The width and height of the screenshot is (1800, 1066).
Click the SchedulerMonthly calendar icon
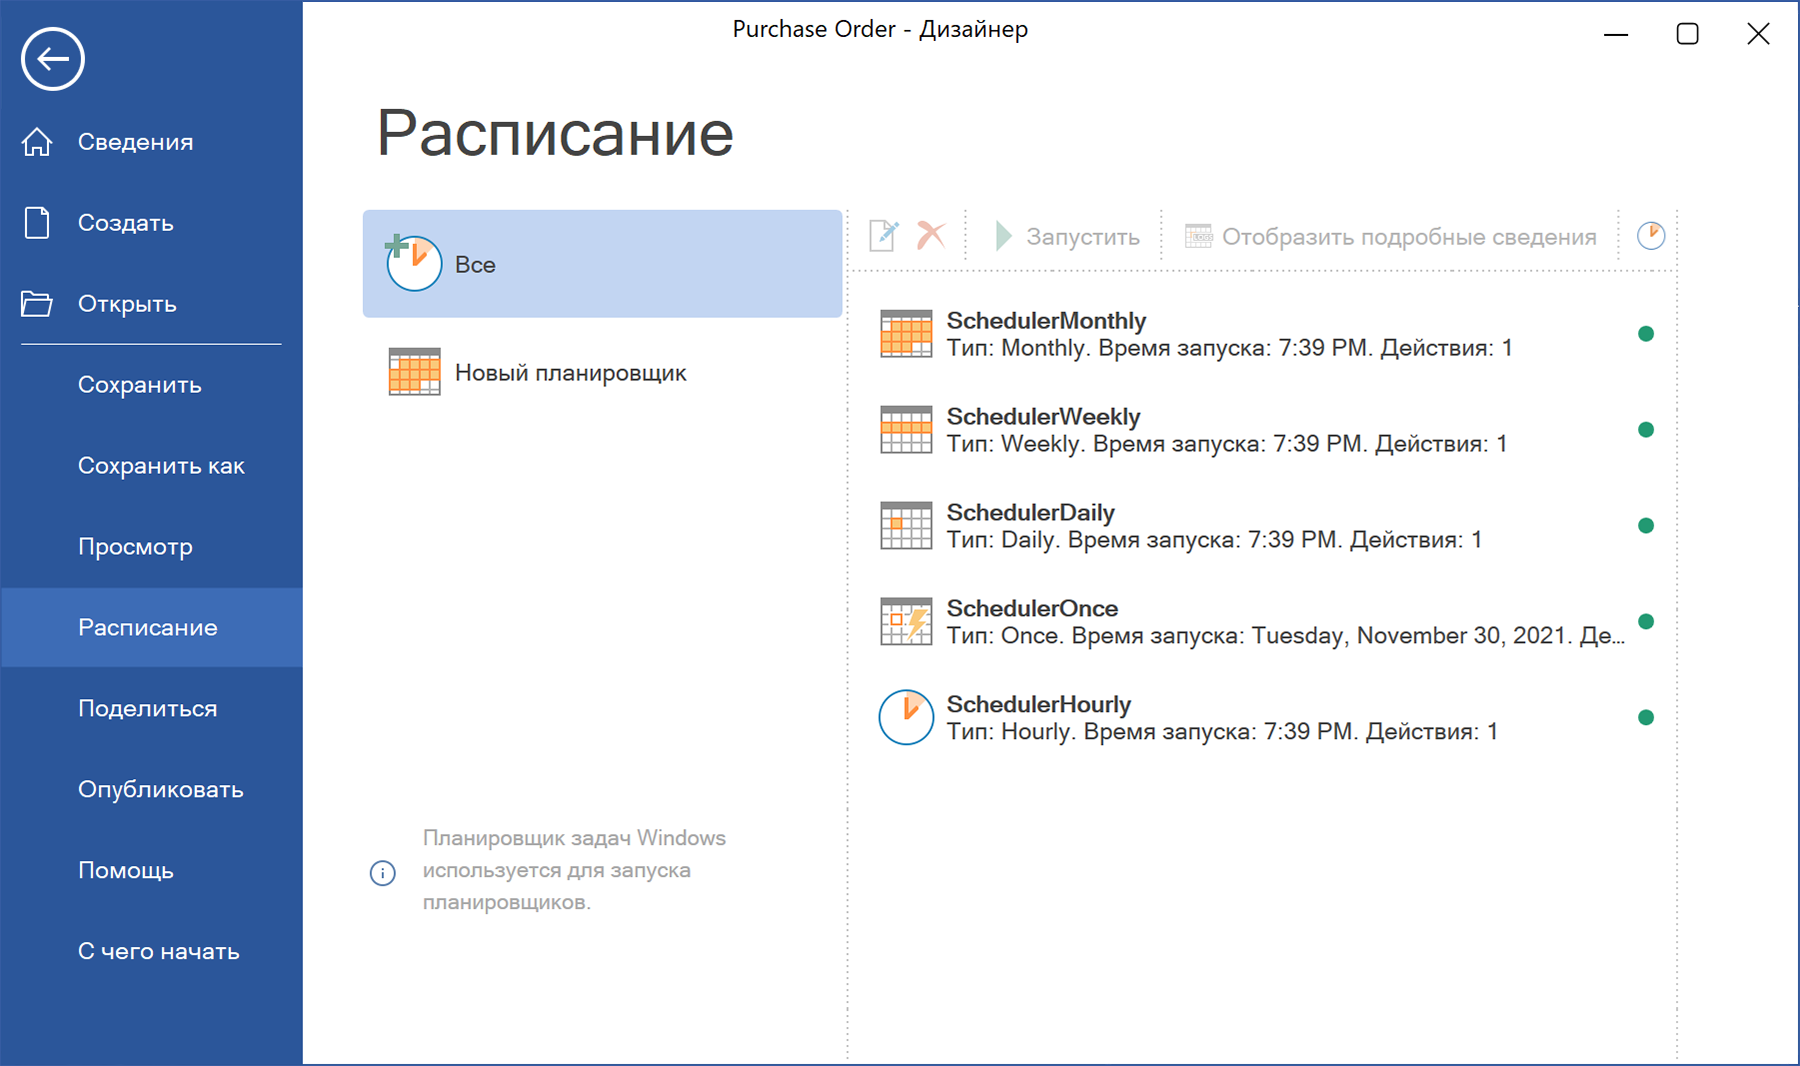[x=906, y=334]
